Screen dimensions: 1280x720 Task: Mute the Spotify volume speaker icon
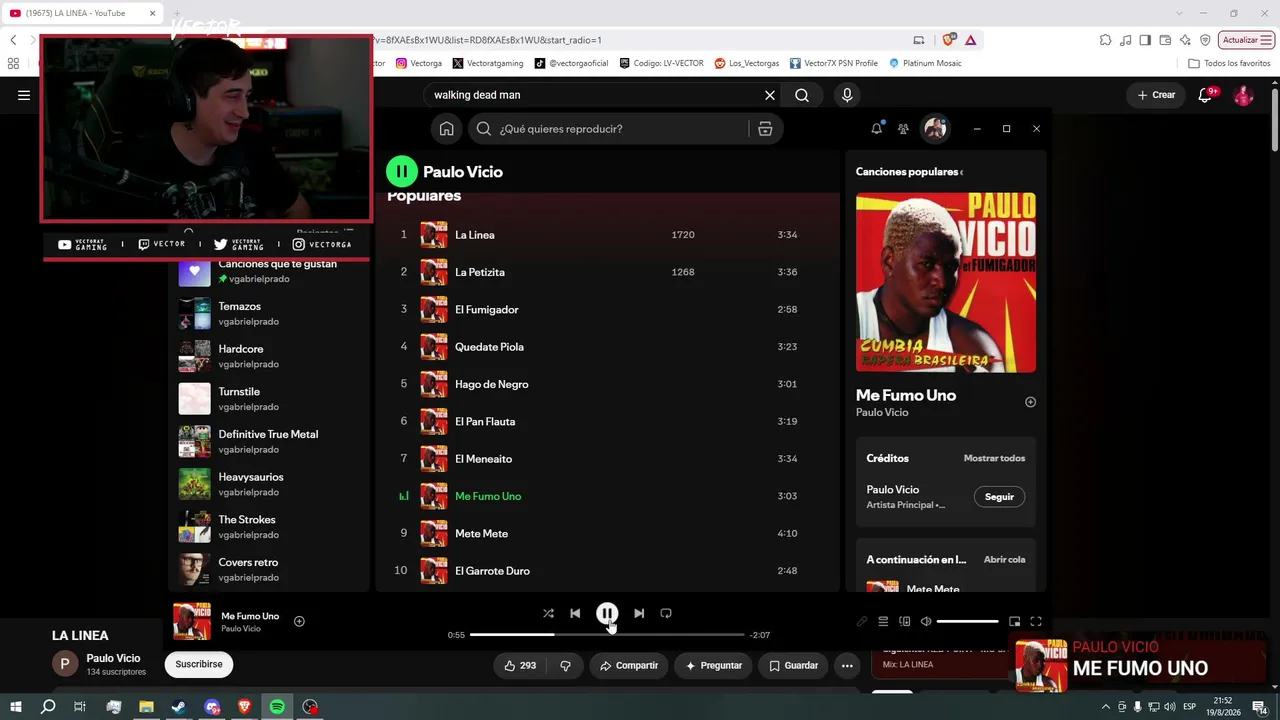[x=926, y=621]
